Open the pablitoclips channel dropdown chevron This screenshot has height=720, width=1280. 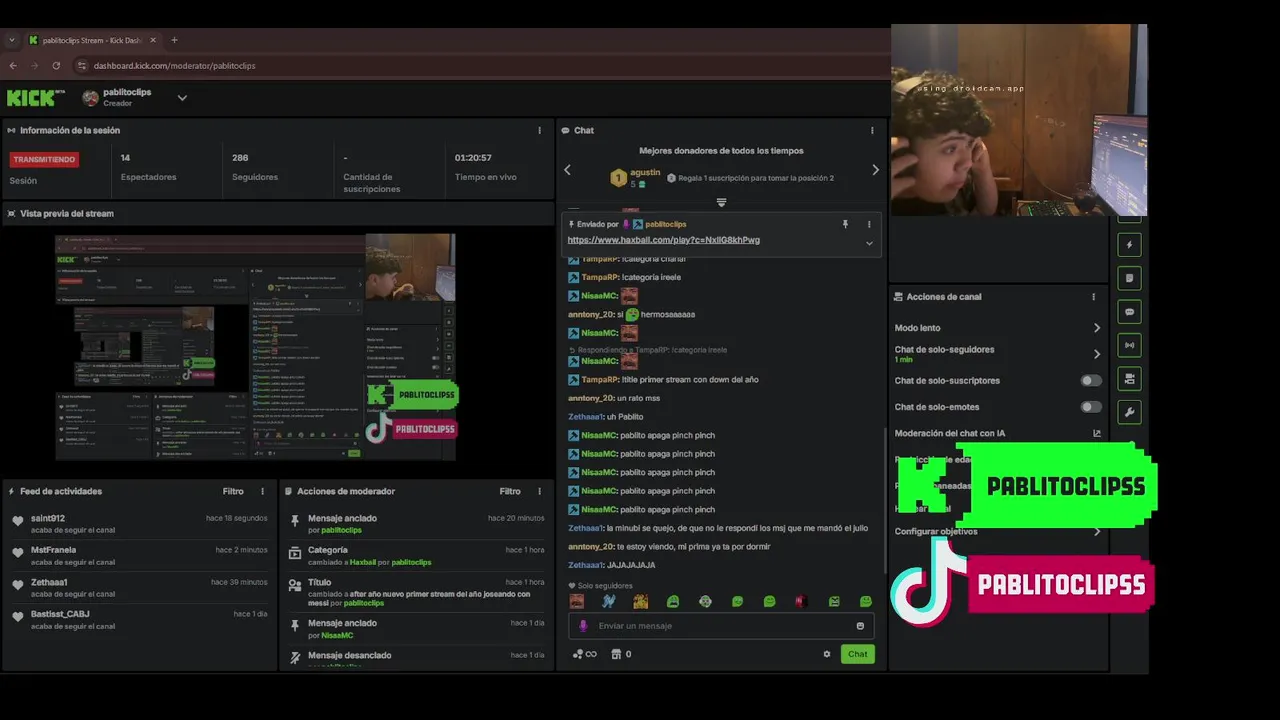(x=182, y=98)
